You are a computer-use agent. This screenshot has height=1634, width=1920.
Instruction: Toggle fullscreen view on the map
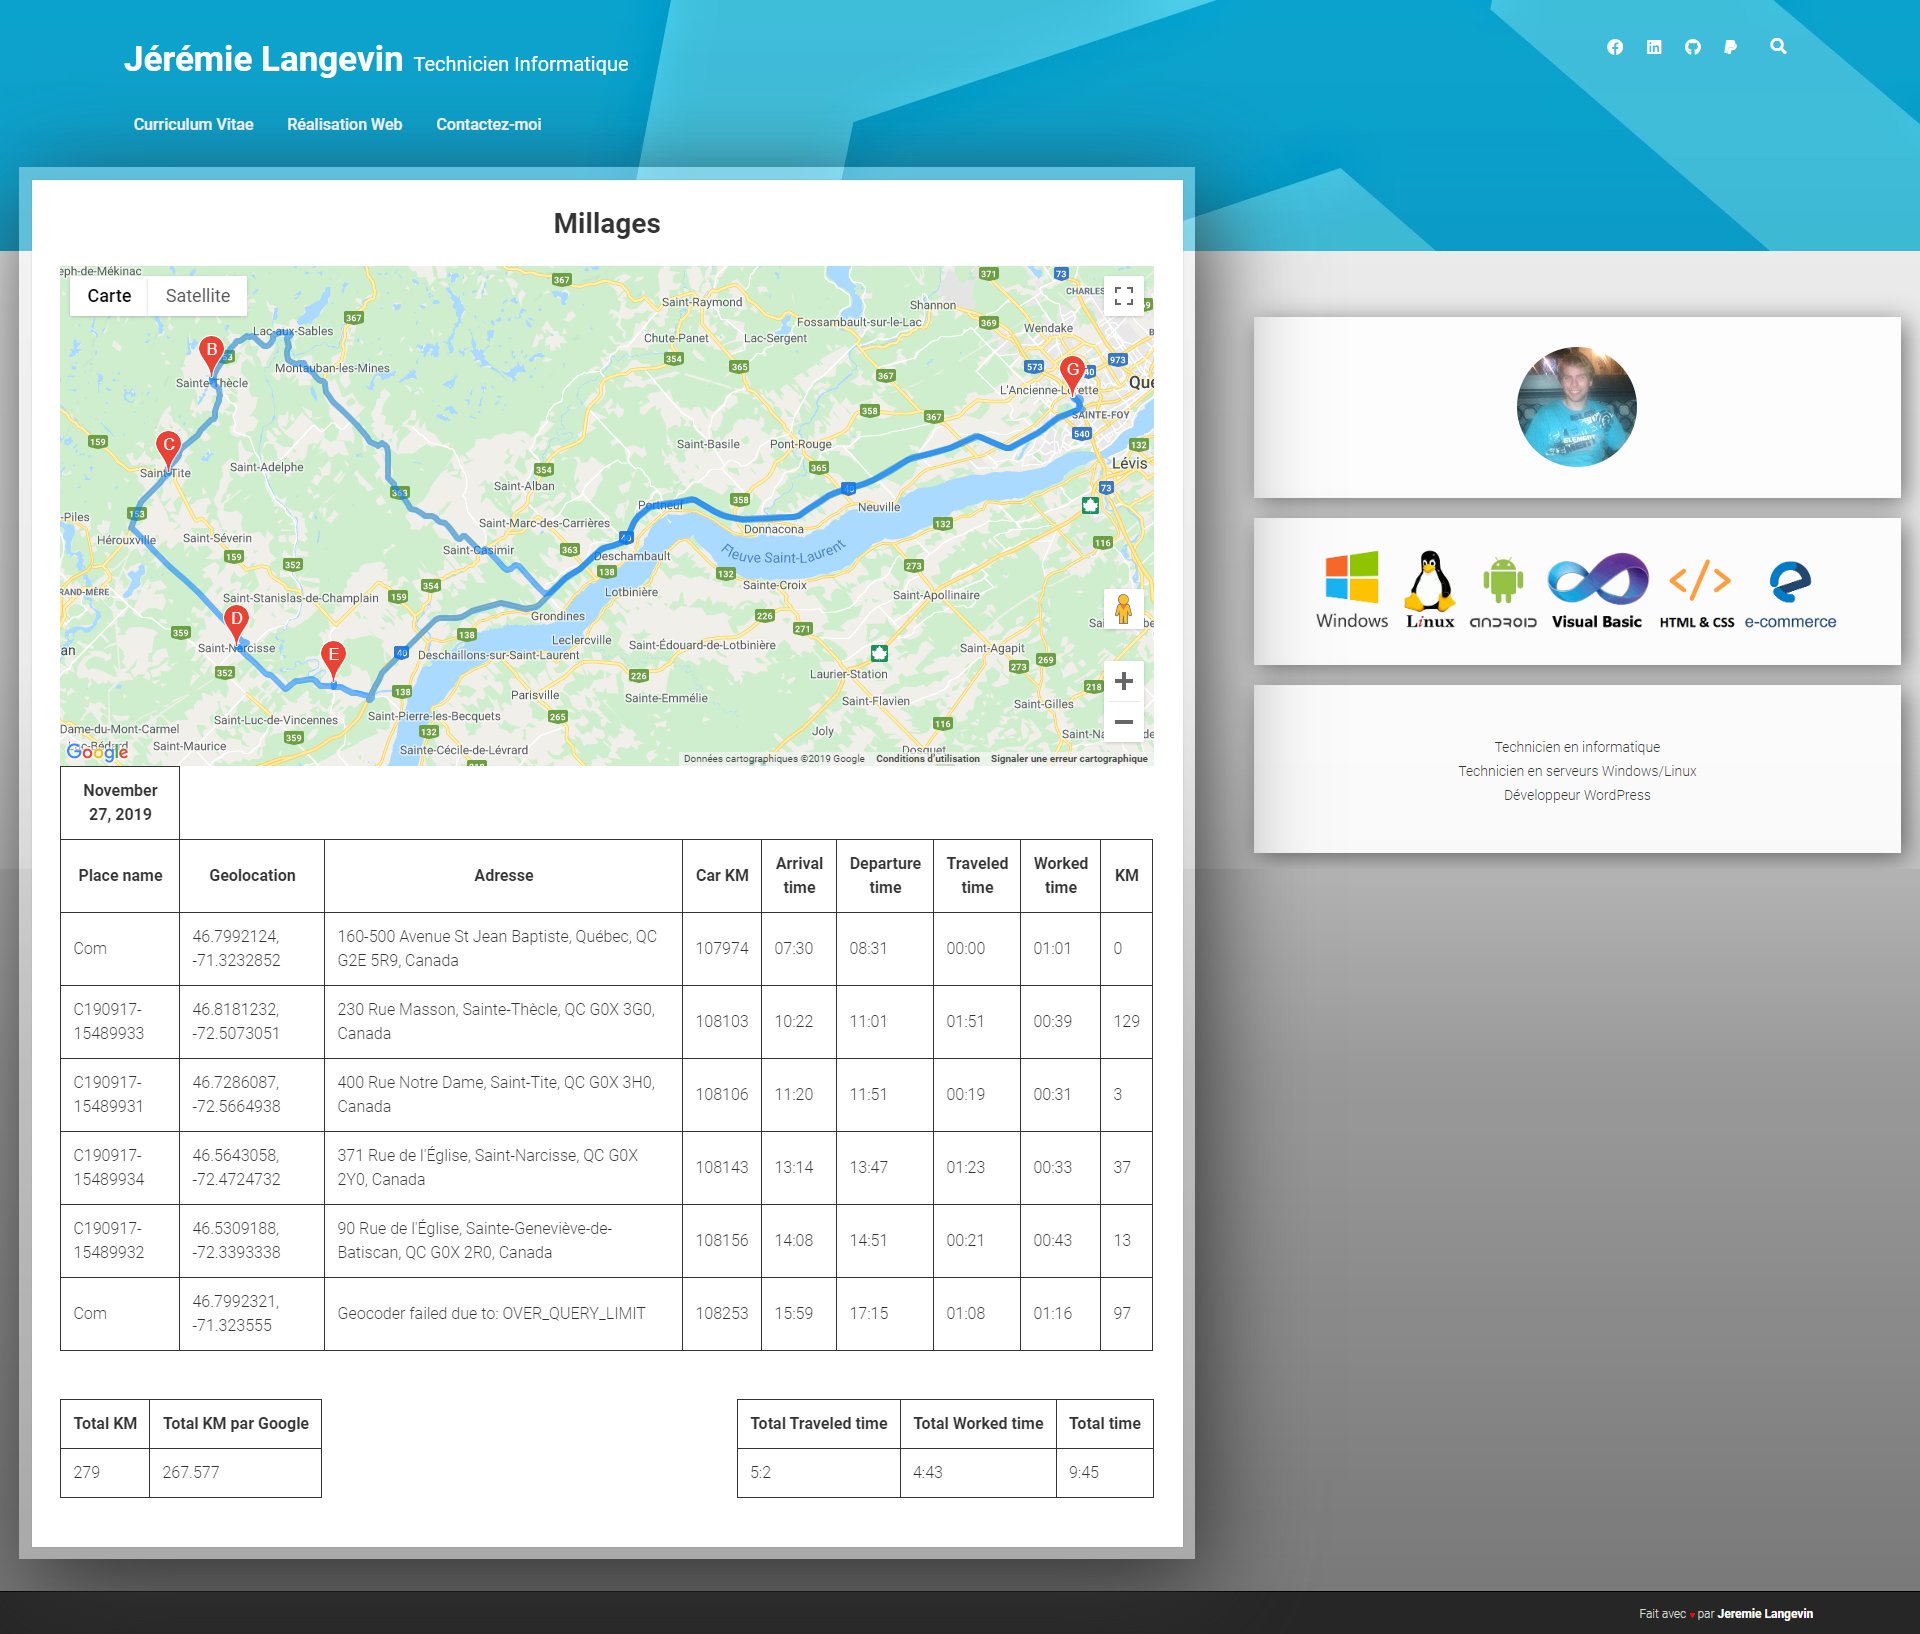1124,296
